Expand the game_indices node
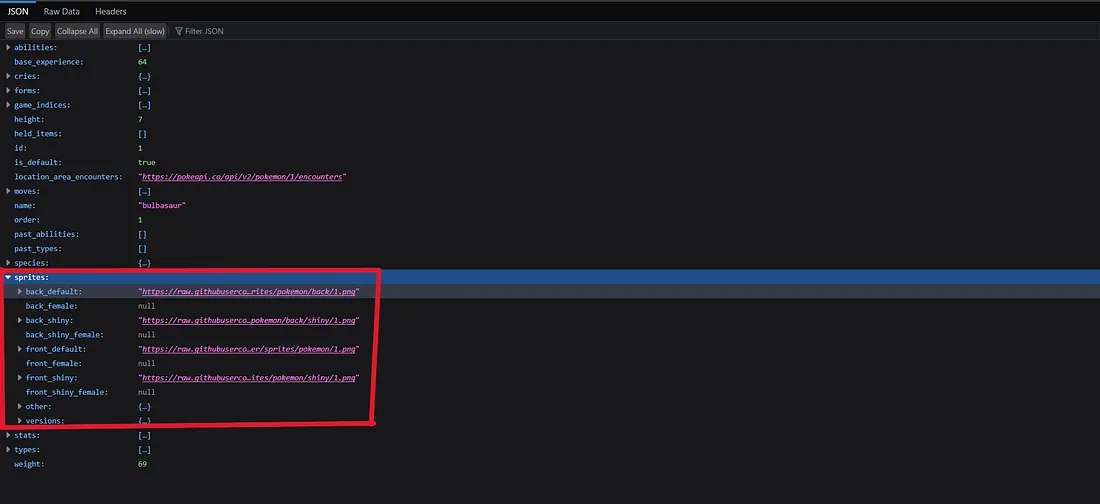Image resolution: width=1100 pixels, height=504 pixels. [x=8, y=105]
